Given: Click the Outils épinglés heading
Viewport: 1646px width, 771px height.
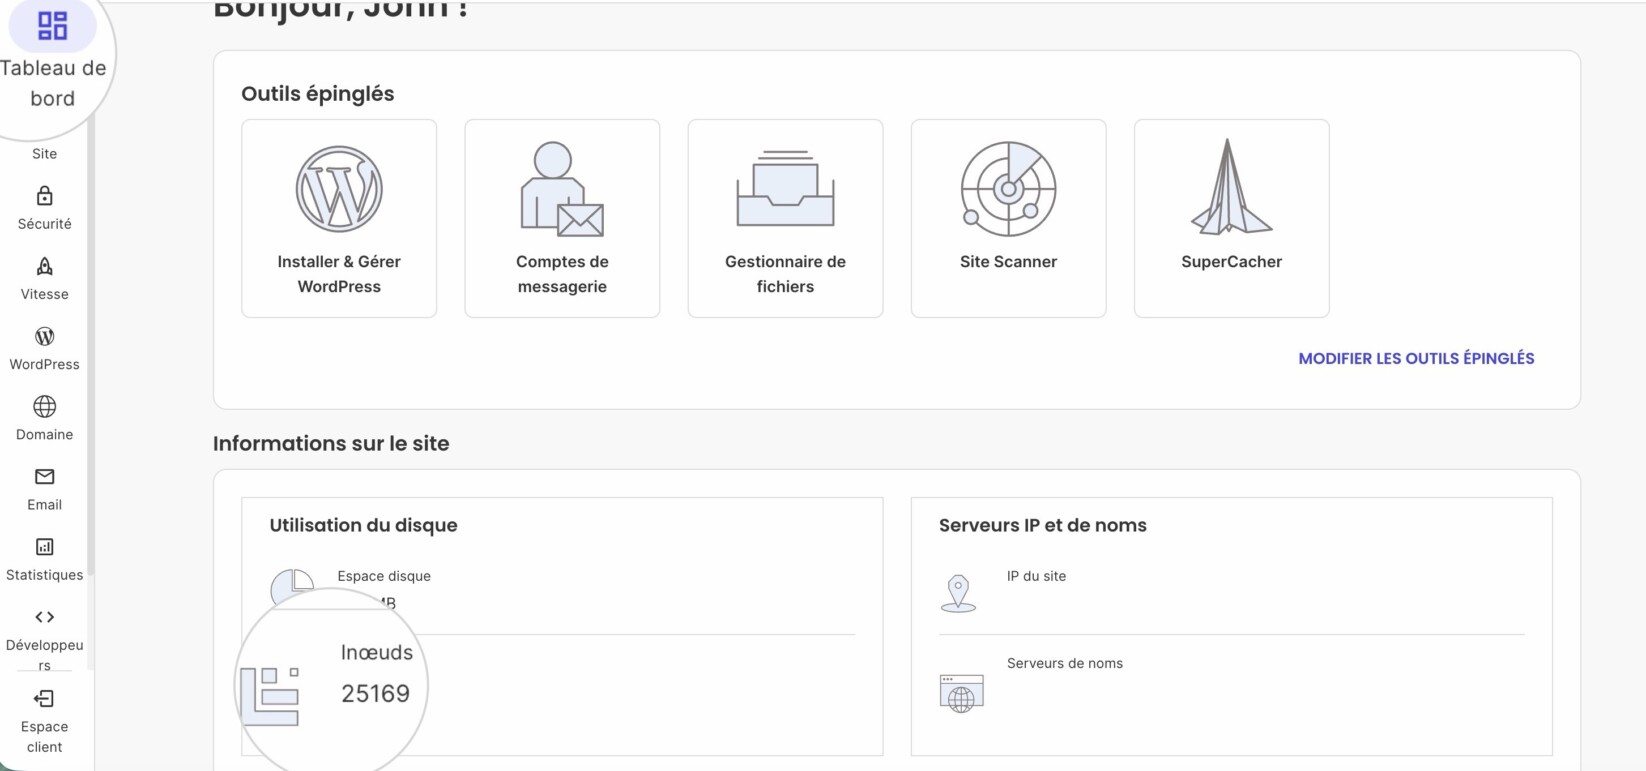Looking at the screenshot, I should point(317,94).
